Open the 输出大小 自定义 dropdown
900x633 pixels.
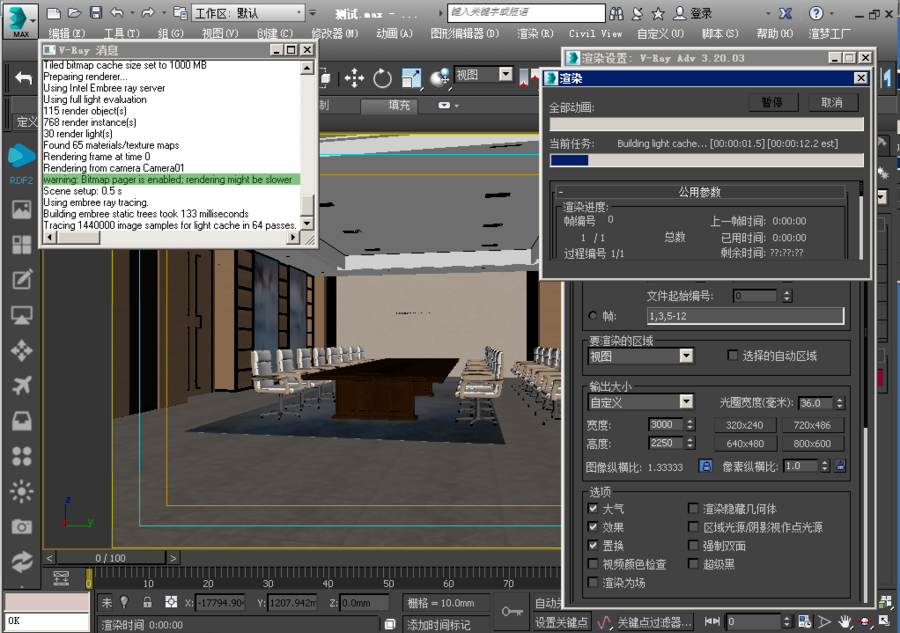[x=641, y=402]
